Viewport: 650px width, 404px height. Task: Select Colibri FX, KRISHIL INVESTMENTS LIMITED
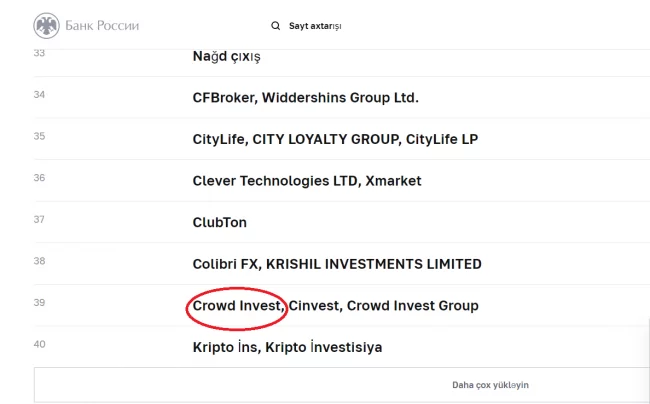pos(337,264)
